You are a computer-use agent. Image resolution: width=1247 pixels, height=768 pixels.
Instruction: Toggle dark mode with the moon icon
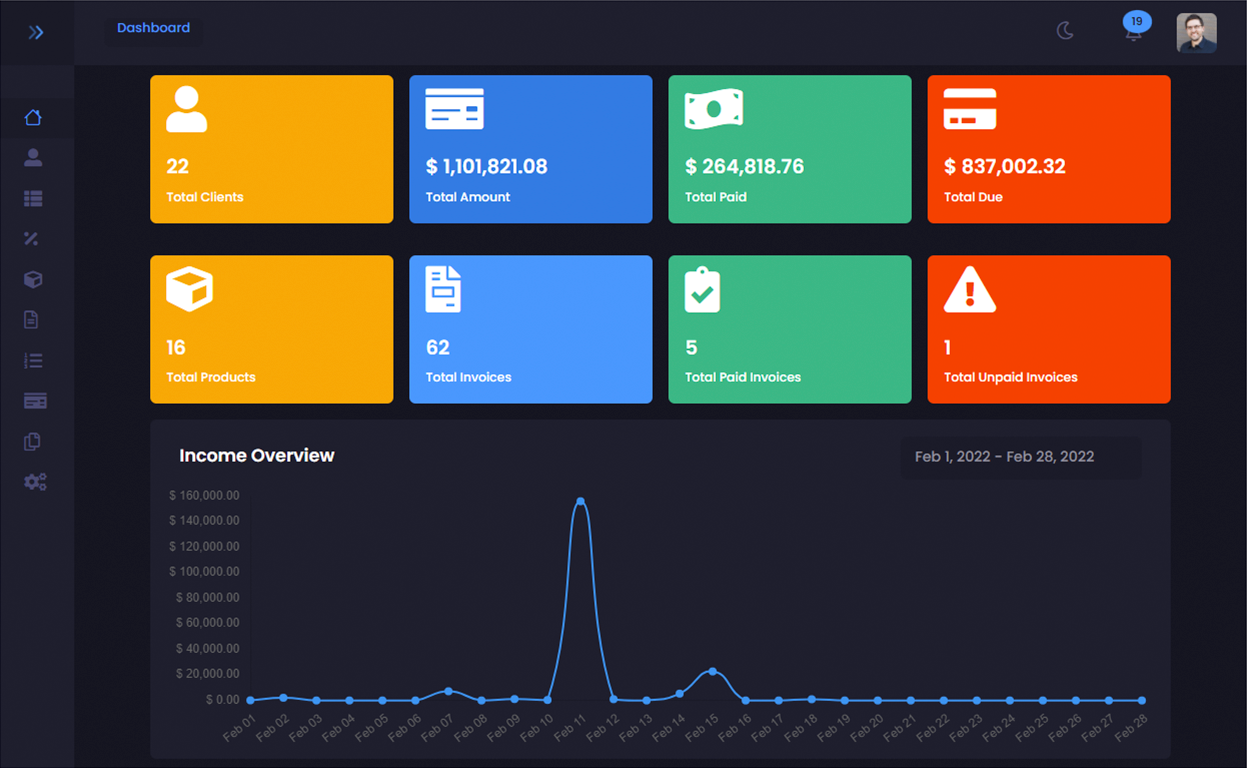point(1064,31)
